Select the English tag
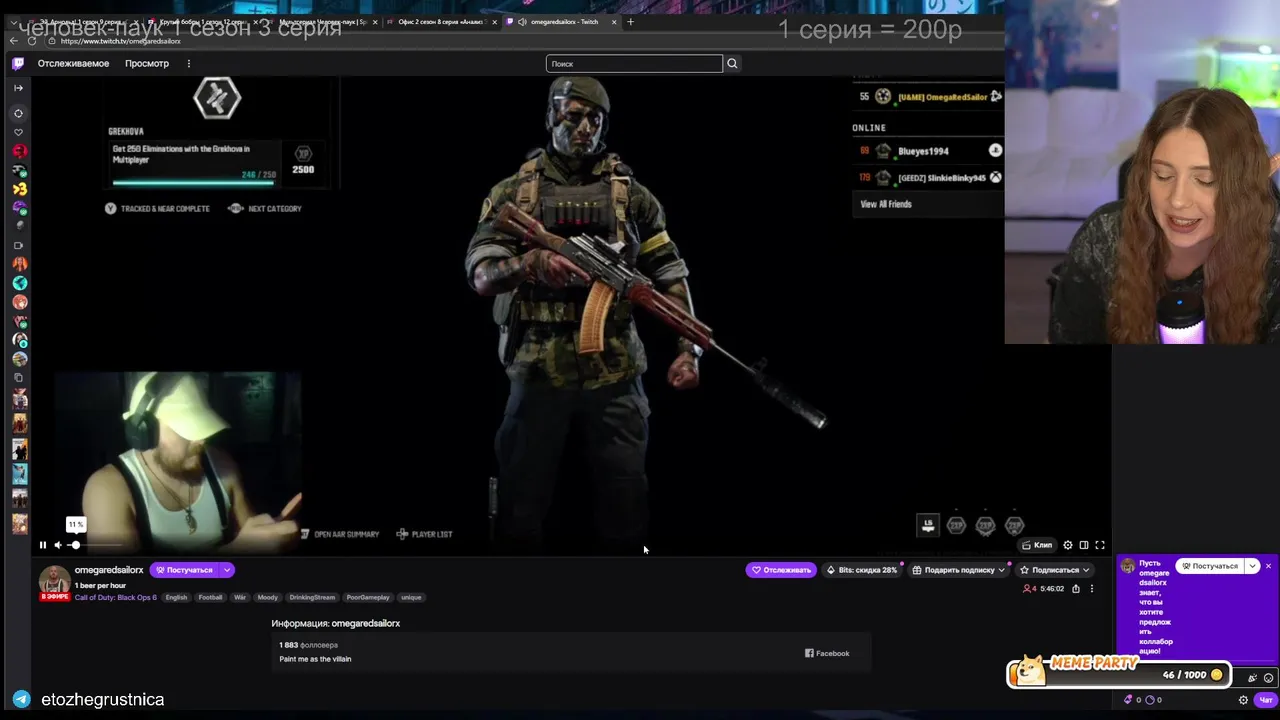The width and height of the screenshot is (1280, 720). pos(176,597)
